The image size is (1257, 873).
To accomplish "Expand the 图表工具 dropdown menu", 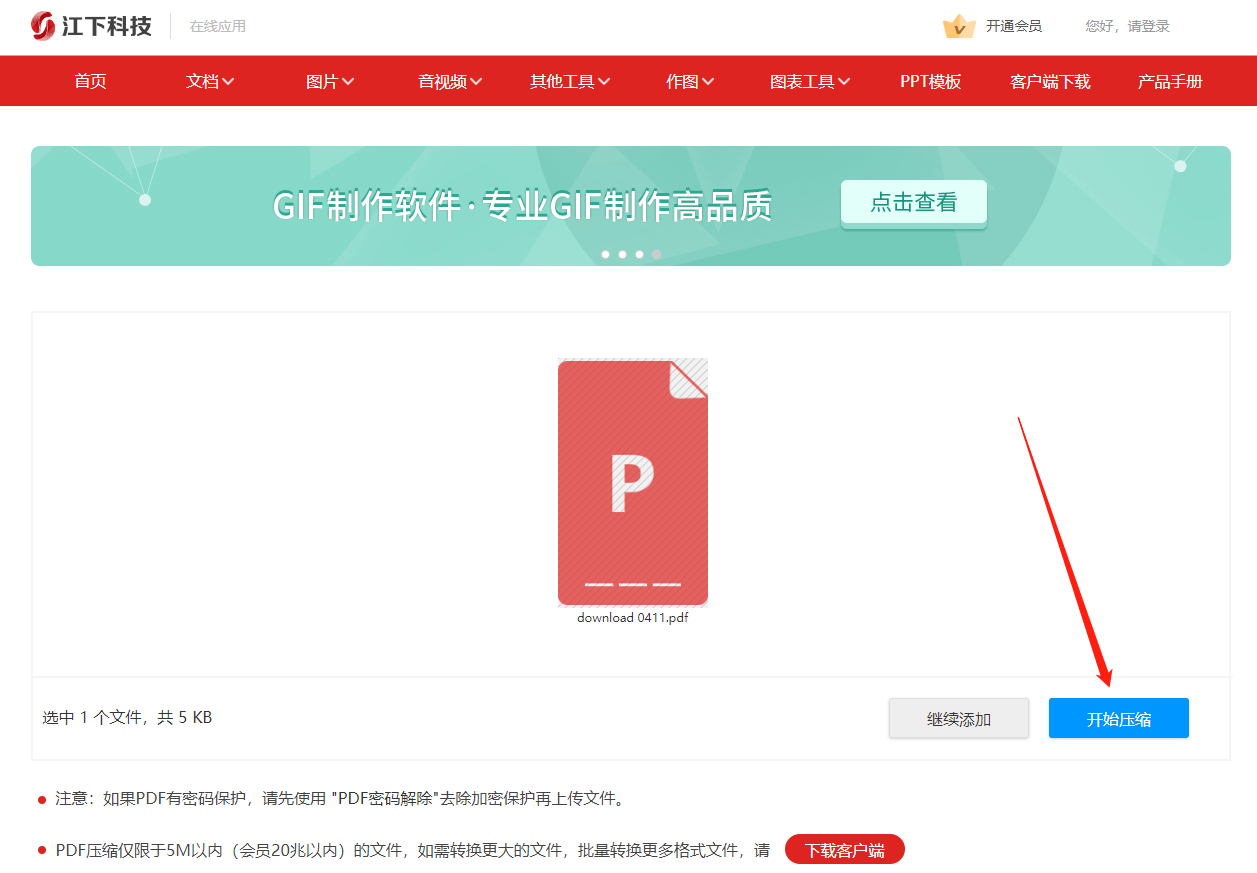I will 809,81.
